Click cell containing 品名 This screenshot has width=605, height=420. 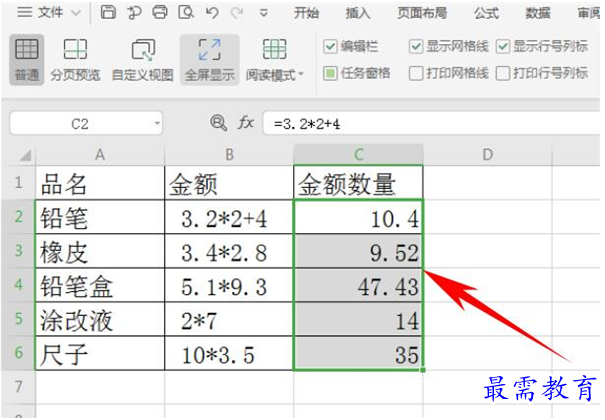[100, 183]
